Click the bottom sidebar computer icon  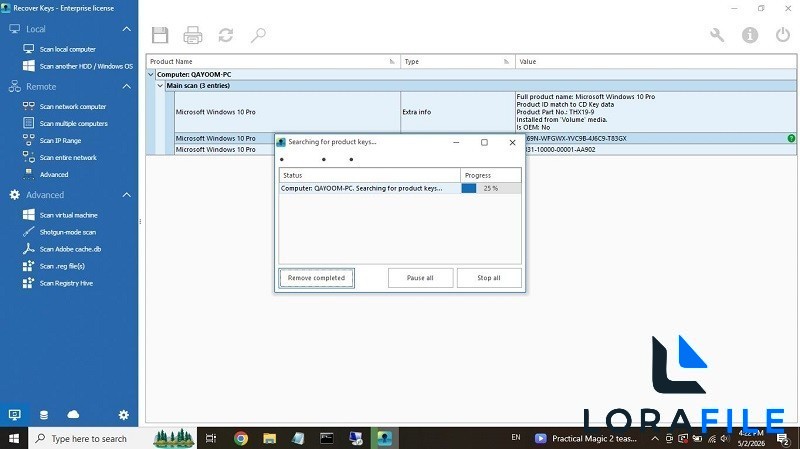[x=15, y=415]
